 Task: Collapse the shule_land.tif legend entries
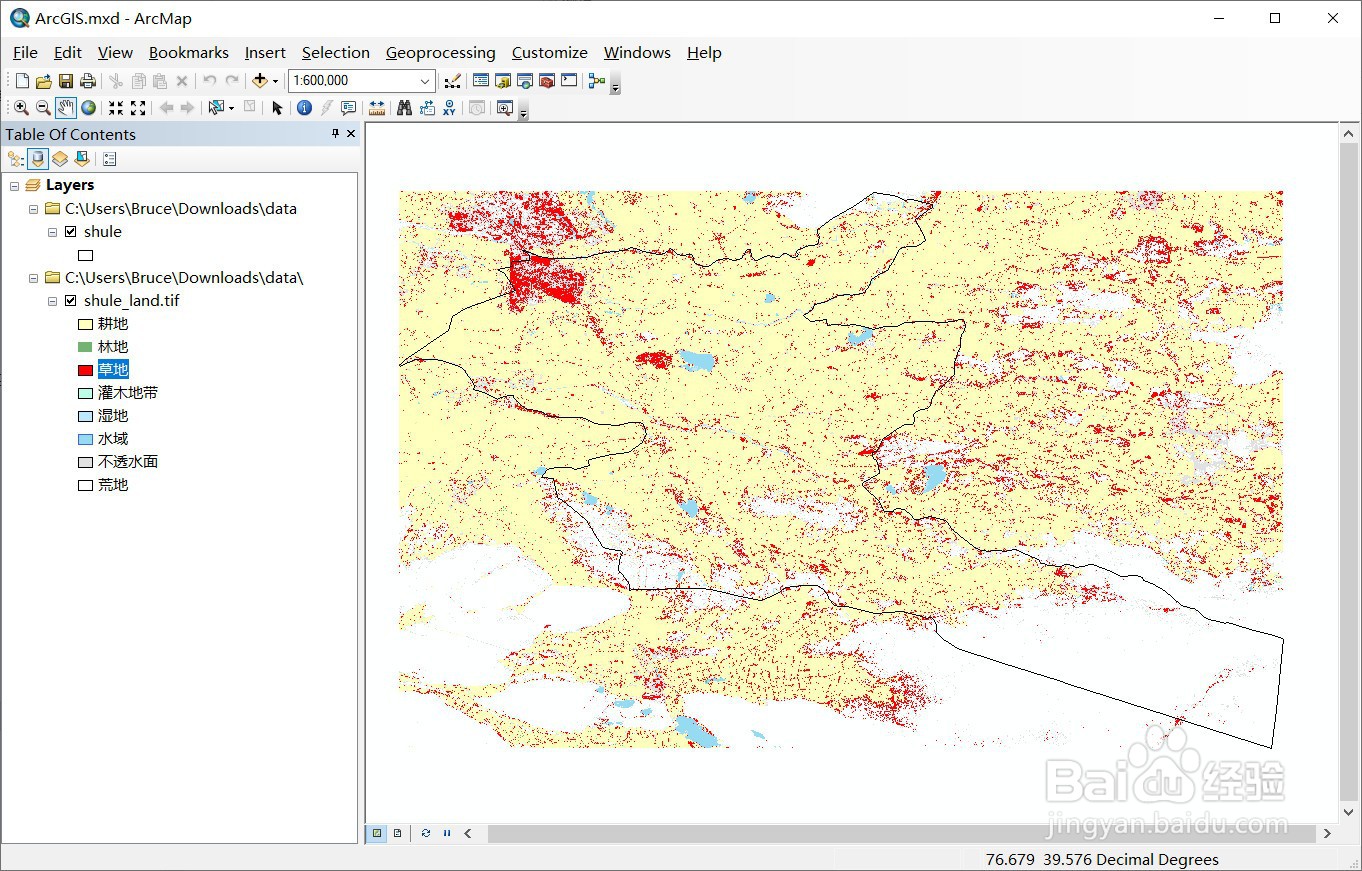click(x=52, y=300)
